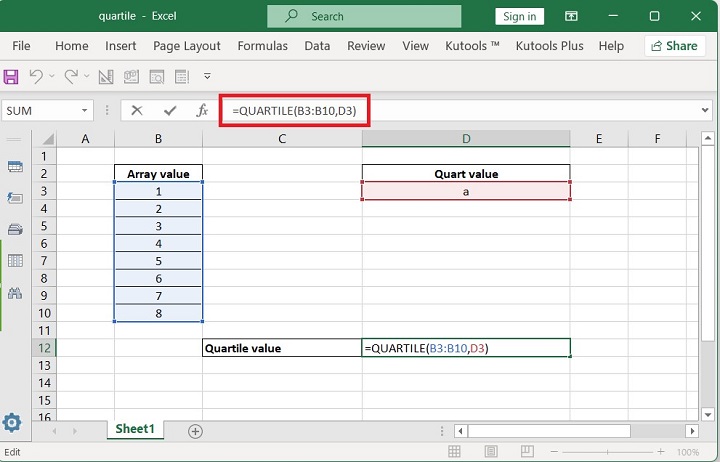The height and width of the screenshot is (462, 720).
Task: Open the Formulas ribbon tab
Action: click(x=262, y=46)
